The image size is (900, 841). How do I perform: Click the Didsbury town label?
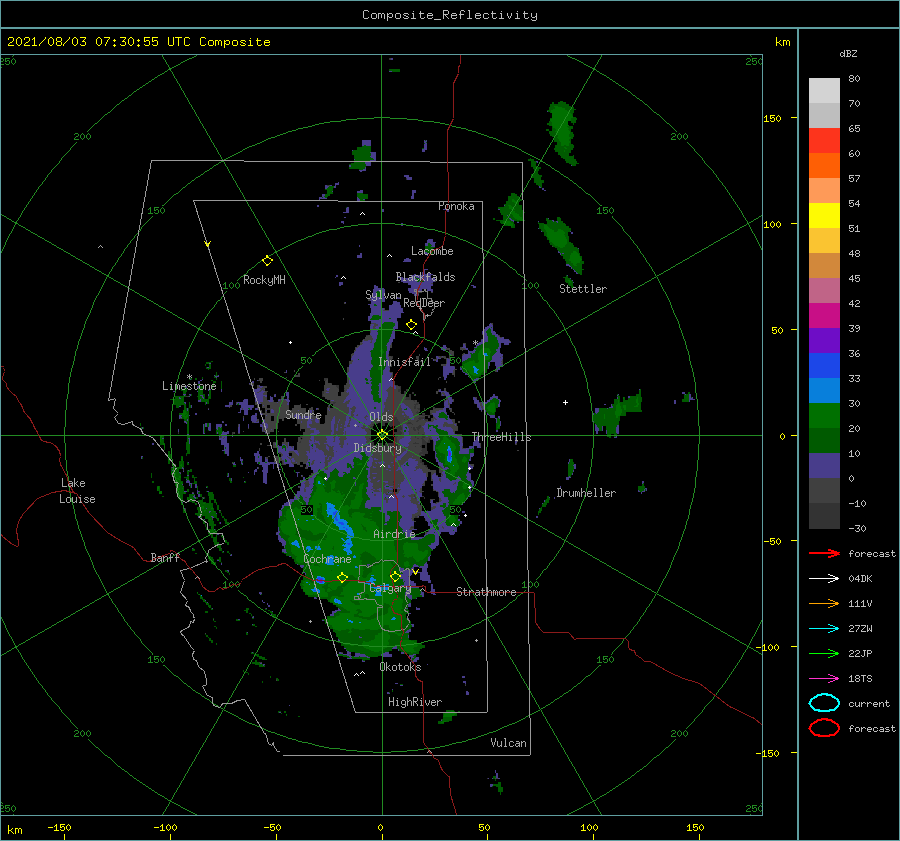coord(378,448)
